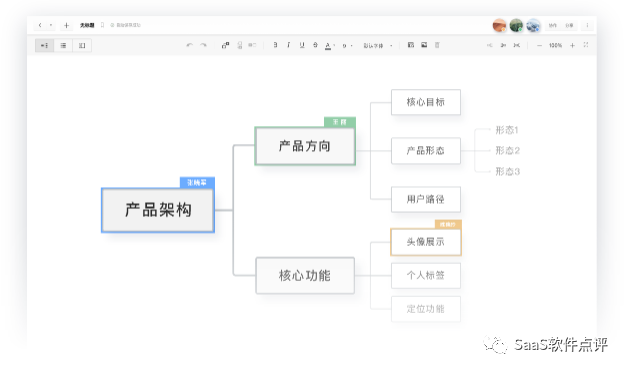Click the insert note icon in toolbar
This screenshot has width=627, height=371.
click(x=411, y=45)
